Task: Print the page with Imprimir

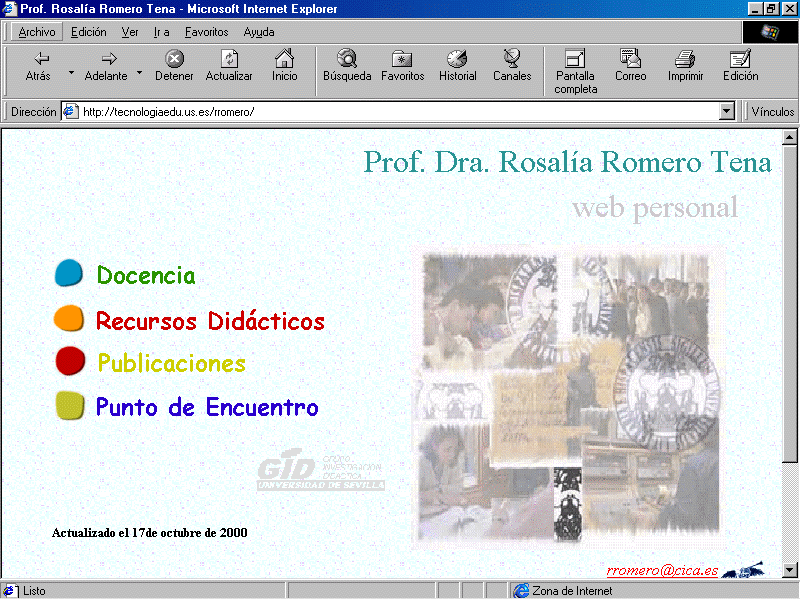Action: (685, 66)
